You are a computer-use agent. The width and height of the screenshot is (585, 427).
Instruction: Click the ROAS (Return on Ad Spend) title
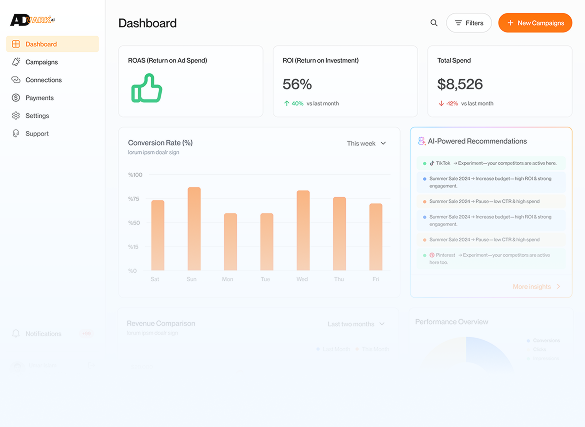click(x=168, y=60)
